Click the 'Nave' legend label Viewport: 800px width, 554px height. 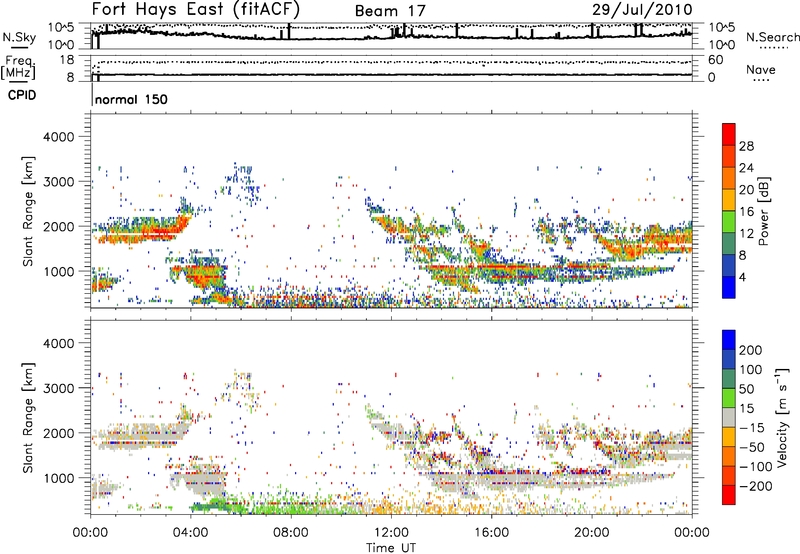760,69
